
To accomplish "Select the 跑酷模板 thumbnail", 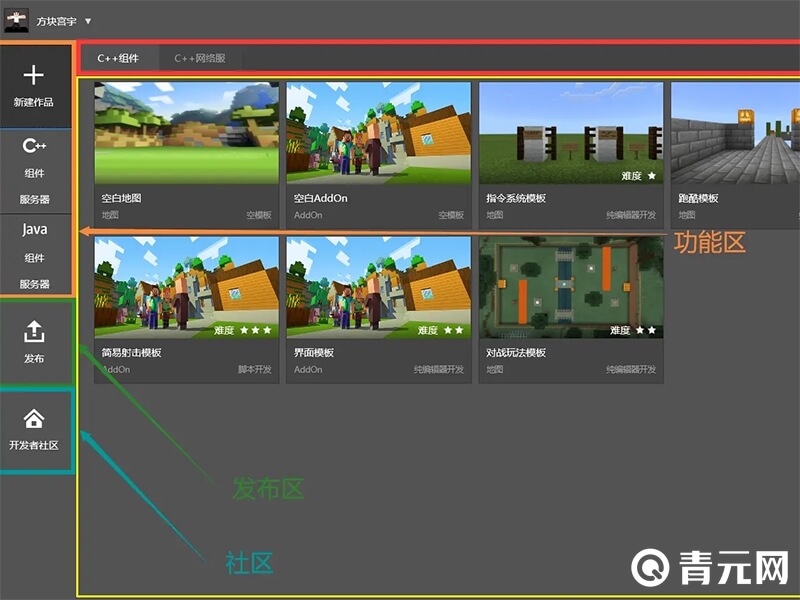I will tap(735, 133).
